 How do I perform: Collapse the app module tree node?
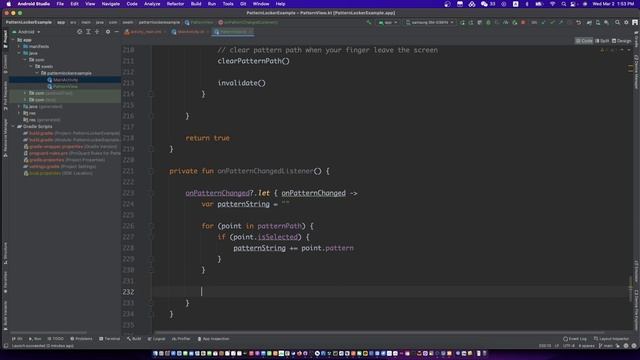click(x=13, y=40)
